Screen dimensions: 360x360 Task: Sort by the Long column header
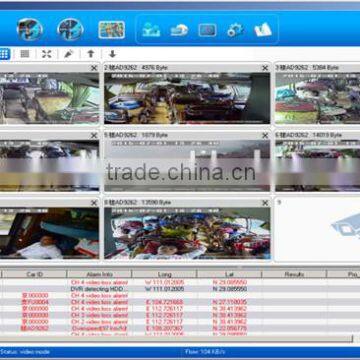[164, 274]
